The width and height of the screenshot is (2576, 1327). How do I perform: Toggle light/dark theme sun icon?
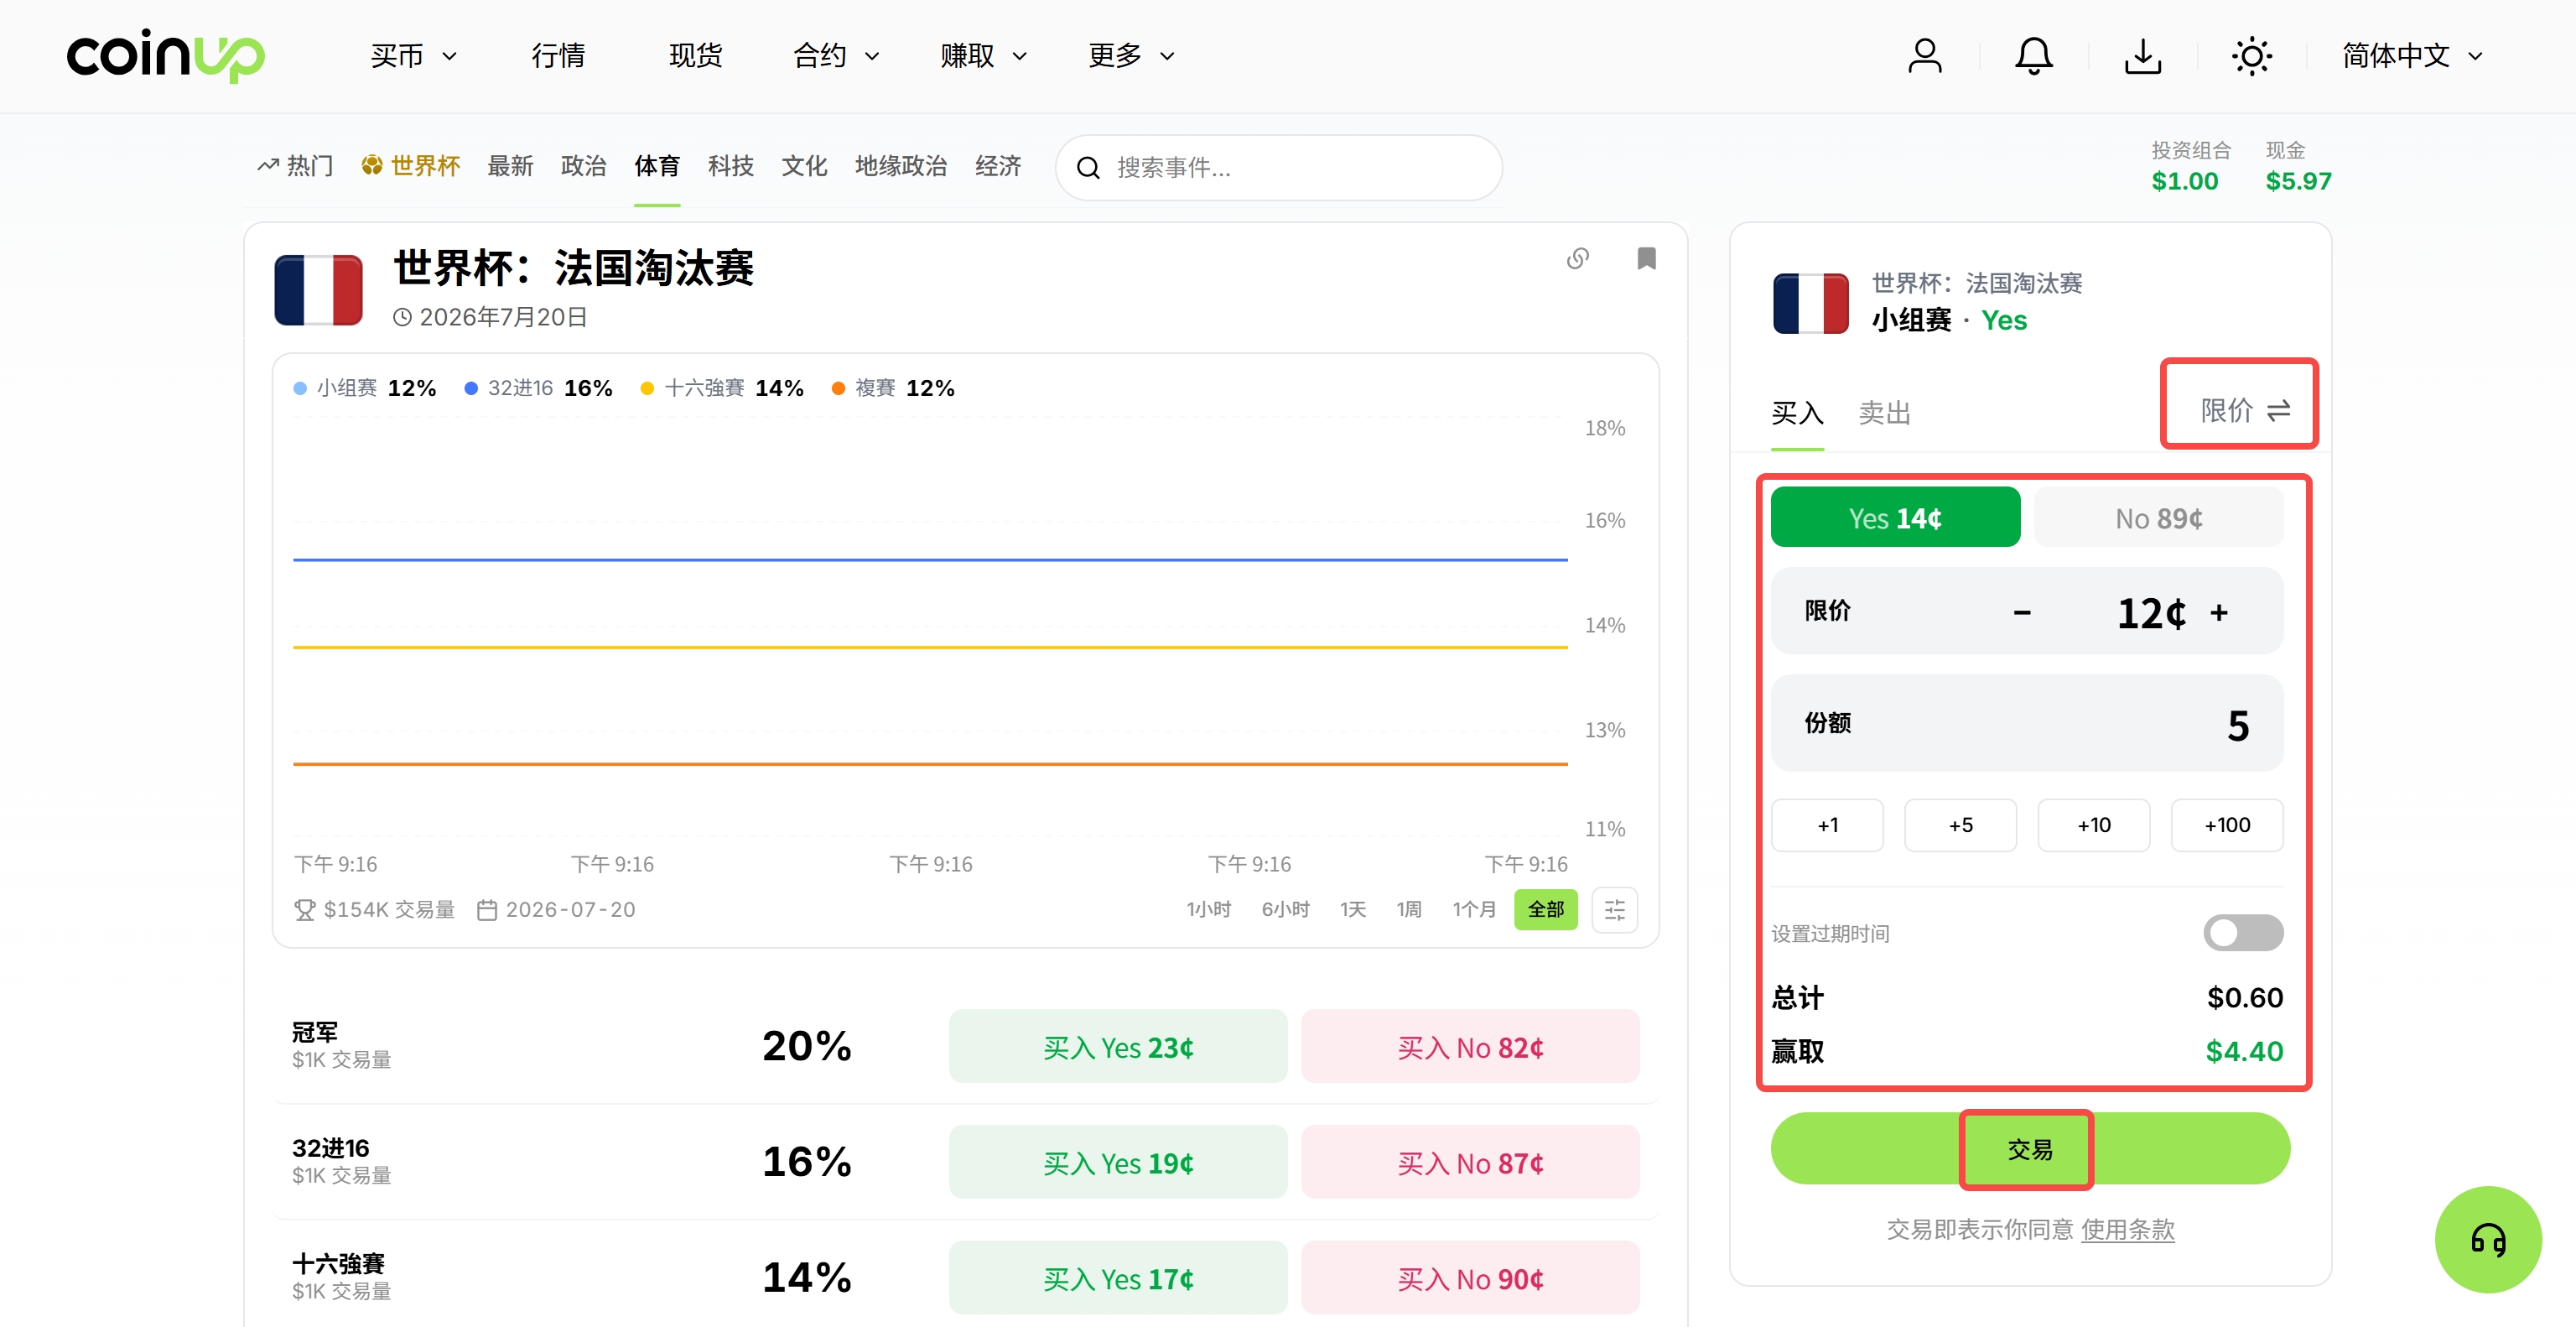[2251, 56]
